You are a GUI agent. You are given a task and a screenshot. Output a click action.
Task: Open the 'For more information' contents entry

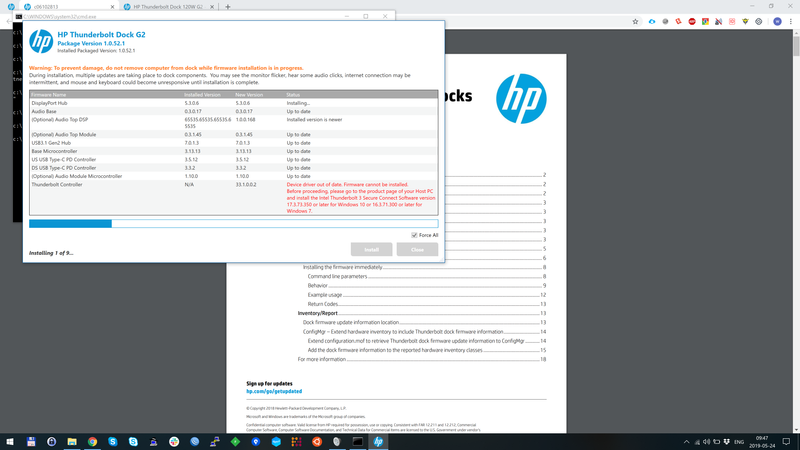point(422,359)
